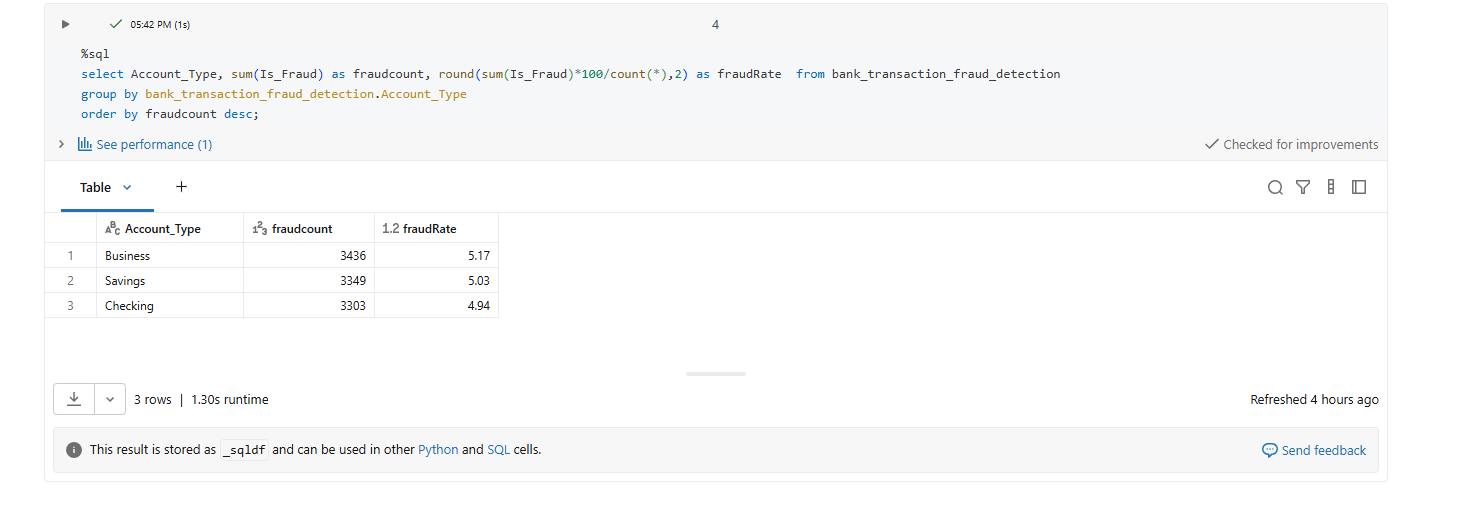1457x509 pixels.
Task: Click the decimal type icon beside fraudRate
Action: [390, 228]
